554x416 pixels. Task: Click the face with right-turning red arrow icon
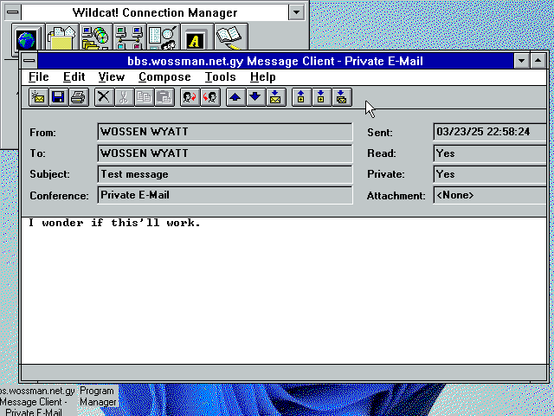click(x=190, y=97)
